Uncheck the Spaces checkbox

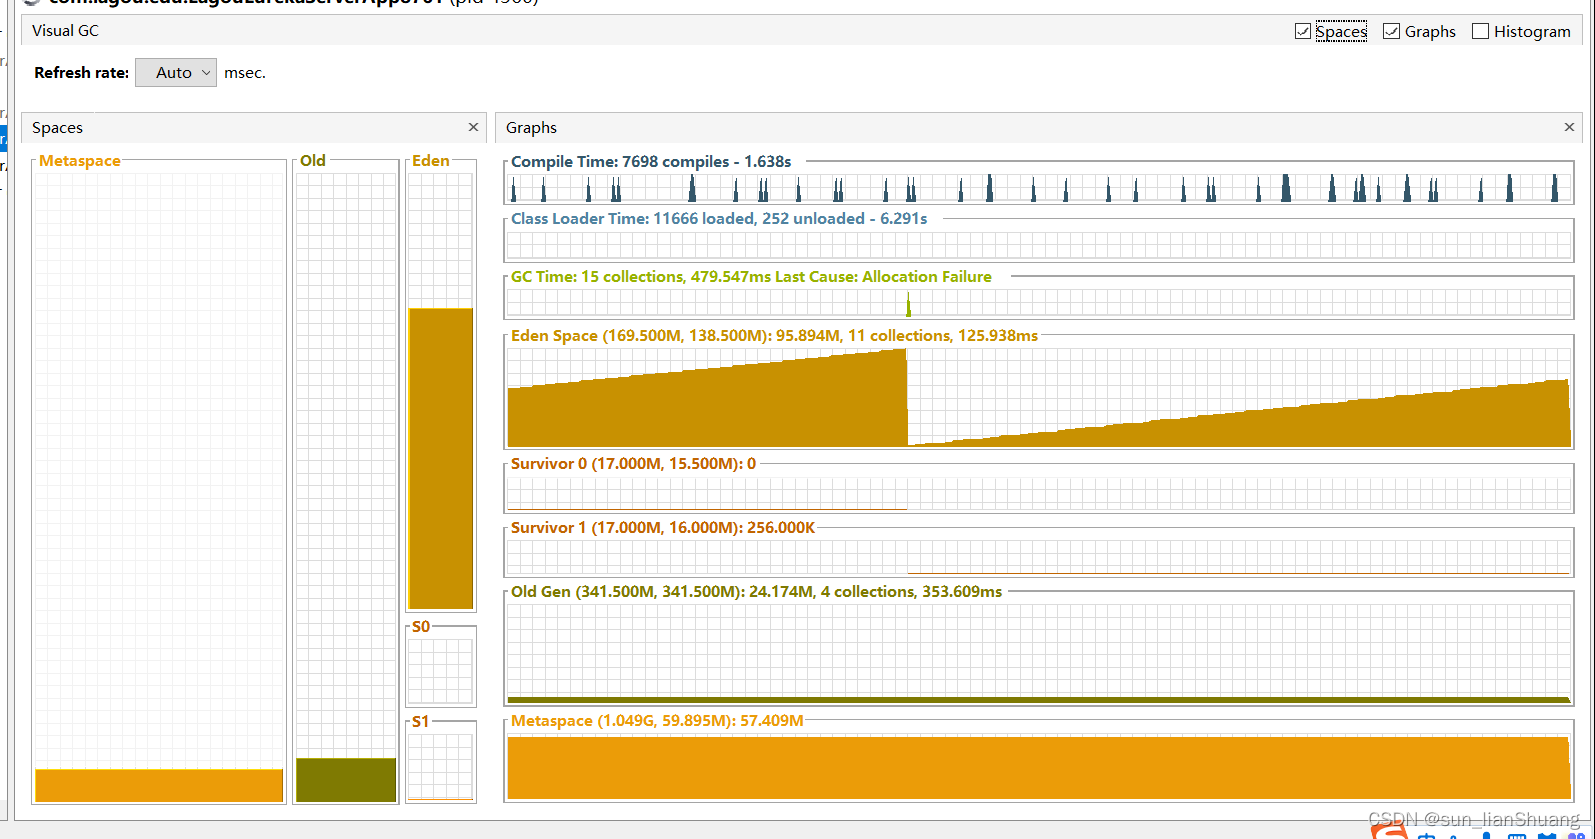coord(1302,31)
